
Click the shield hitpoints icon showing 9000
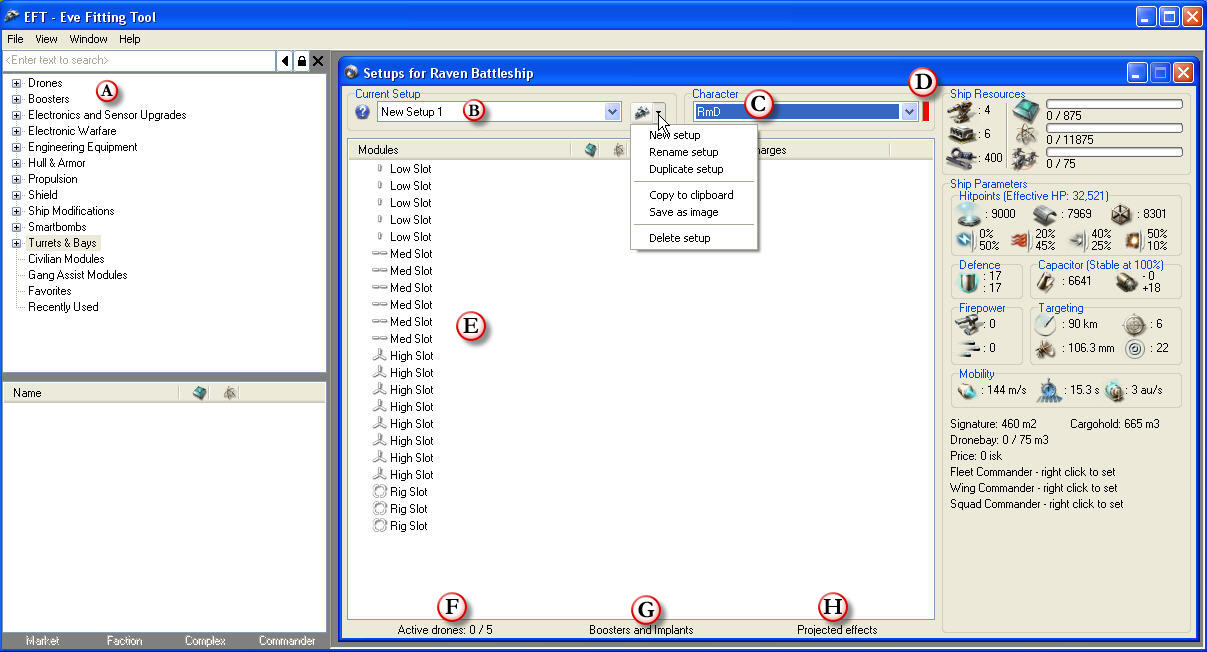coord(967,213)
